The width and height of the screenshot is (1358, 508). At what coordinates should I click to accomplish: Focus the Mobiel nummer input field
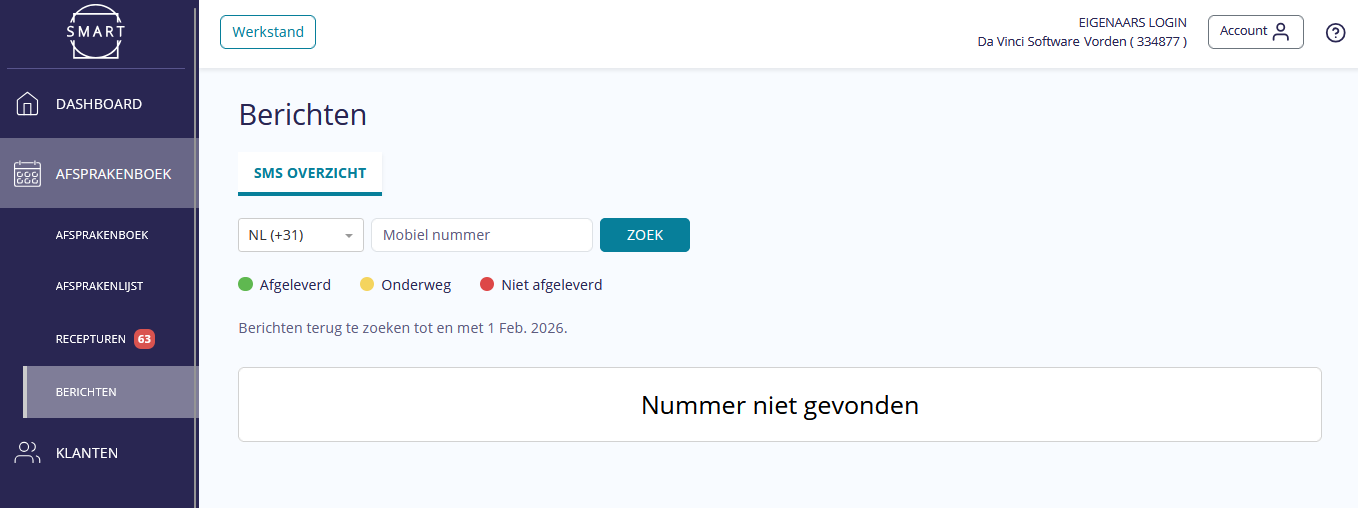(482, 236)
